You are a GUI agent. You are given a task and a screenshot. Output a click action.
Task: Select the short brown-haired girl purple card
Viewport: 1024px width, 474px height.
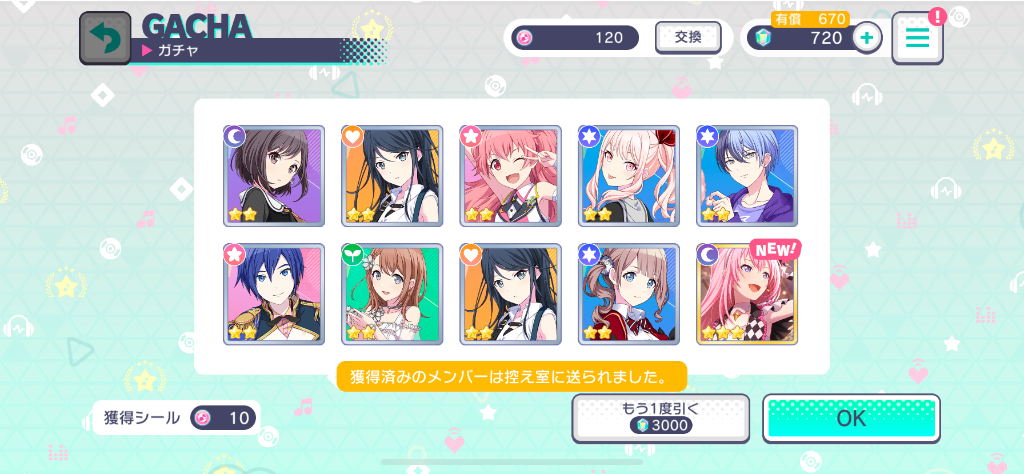pyautogui.click(x=274, y=176)
